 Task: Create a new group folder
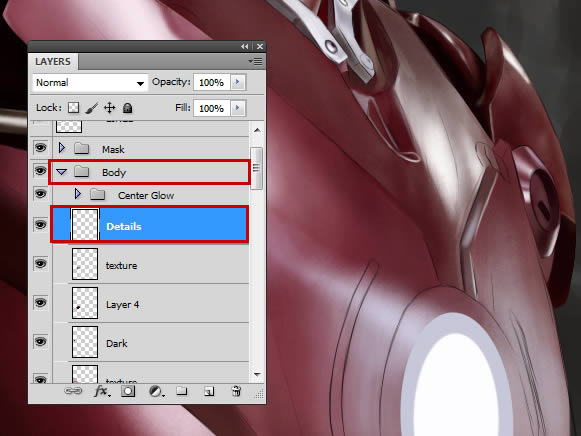tap(182, 391)
